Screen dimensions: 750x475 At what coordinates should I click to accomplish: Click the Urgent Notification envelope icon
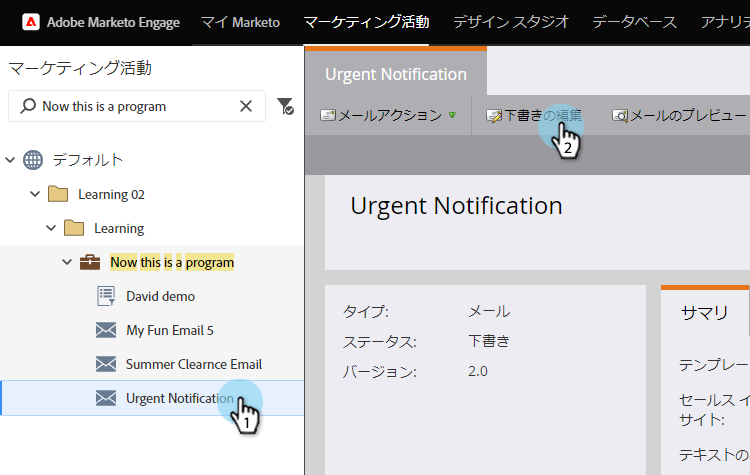pos(106,398)
